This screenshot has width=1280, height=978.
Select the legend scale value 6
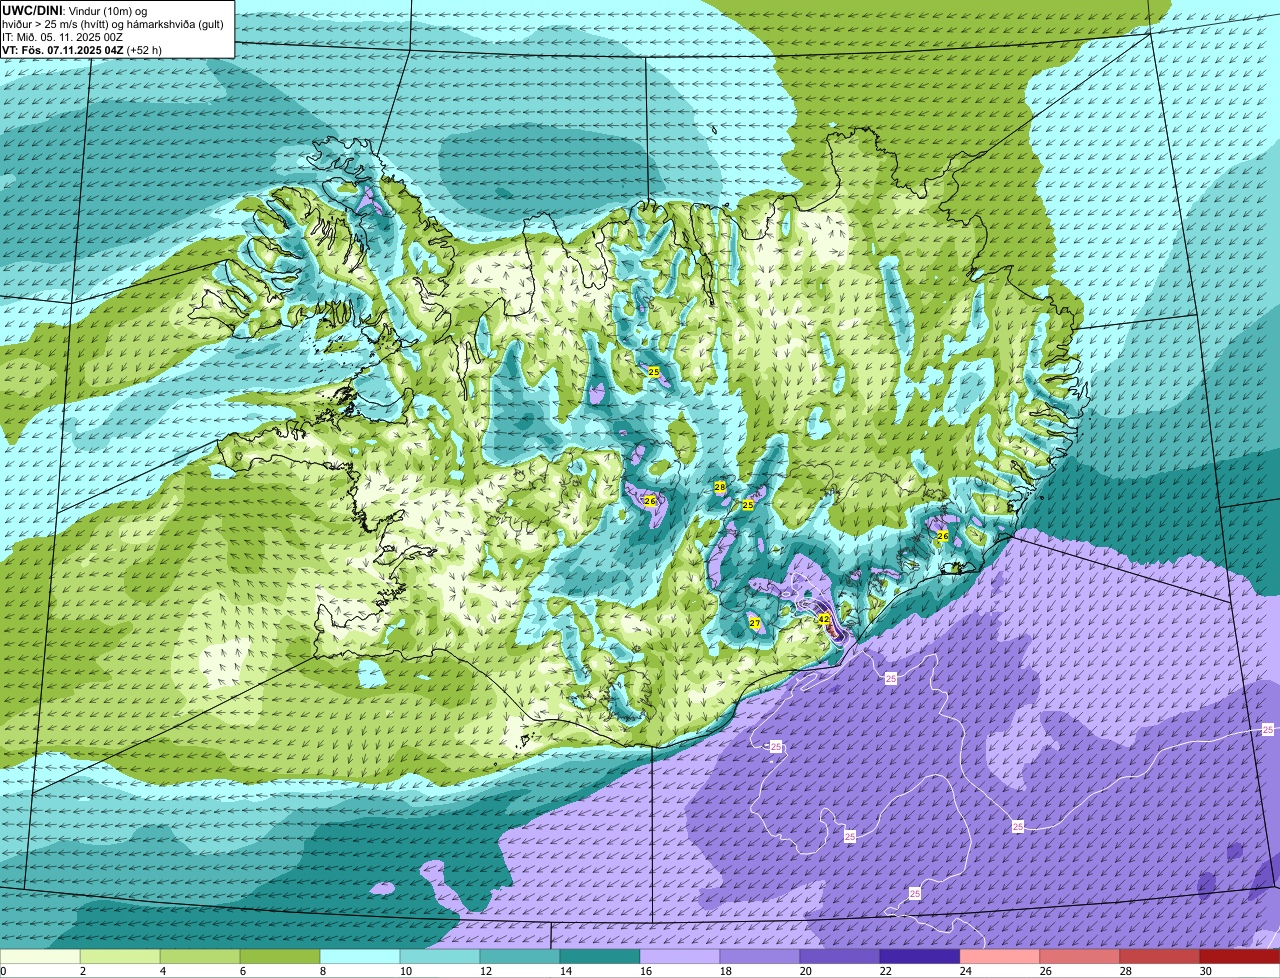coord(242,971)
